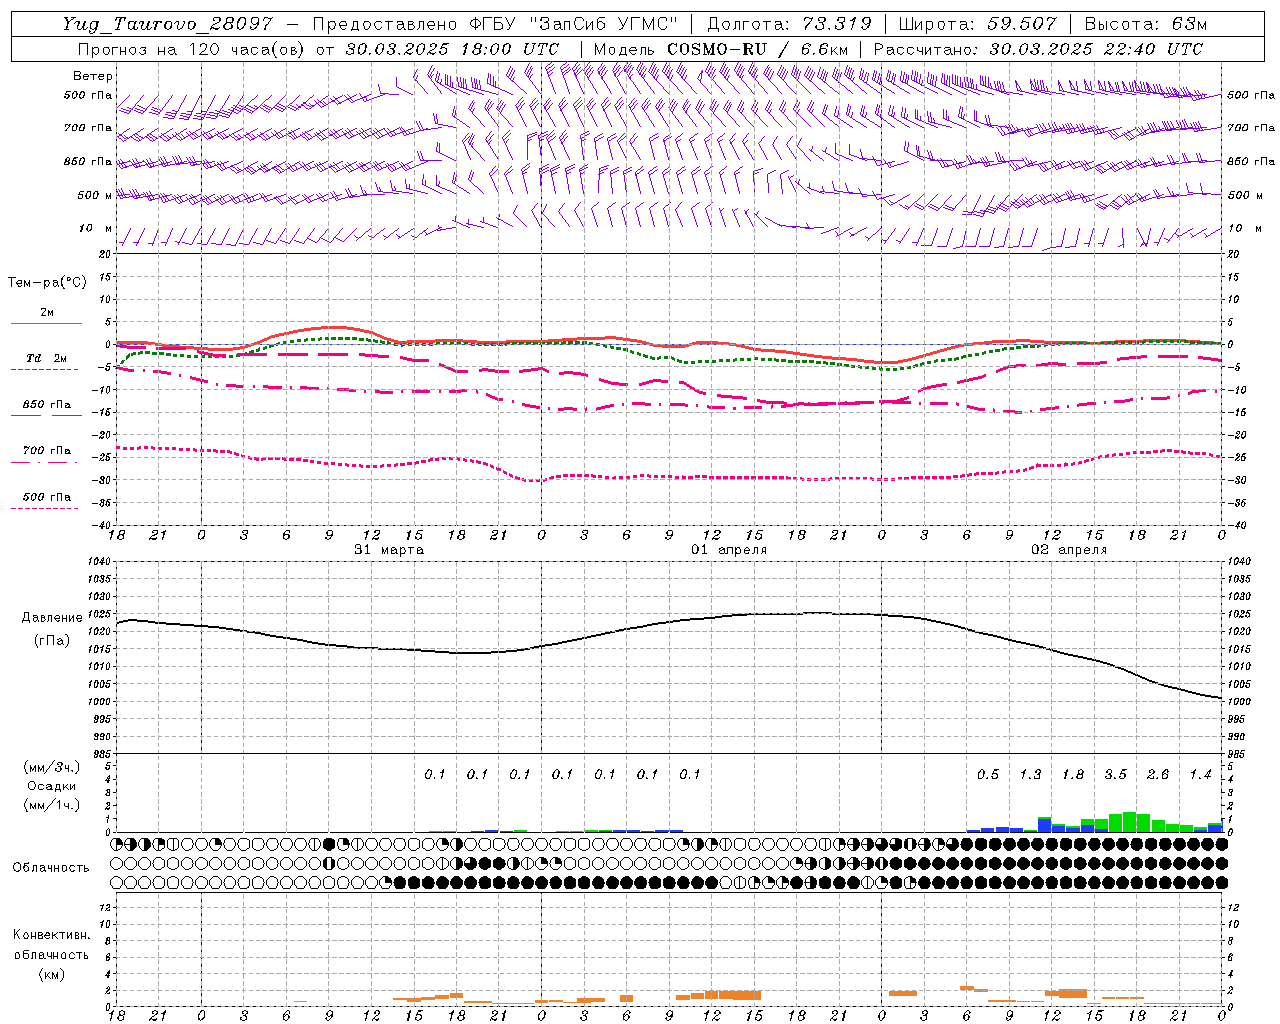Select the provider text ФГБУ "ЗапСиб УГМС"

573,24
